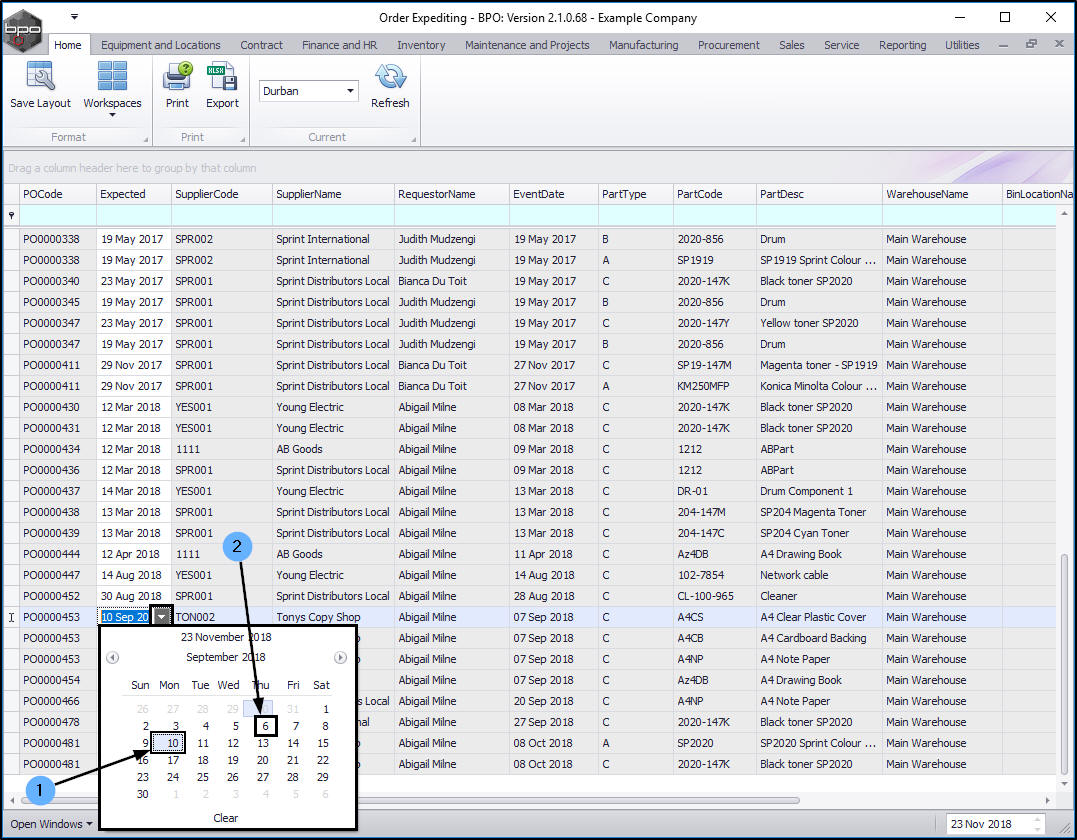Click the BPO application logo
Image resolution: width=1077 pixels, height=840 pixels.
22,31
